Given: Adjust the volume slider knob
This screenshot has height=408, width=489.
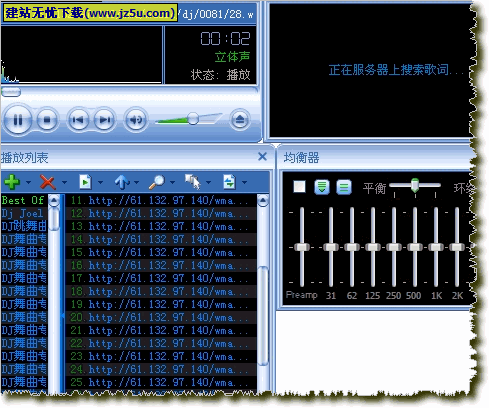Looking at the screenshot, I should pyautogui.click(x=193, y=118).
